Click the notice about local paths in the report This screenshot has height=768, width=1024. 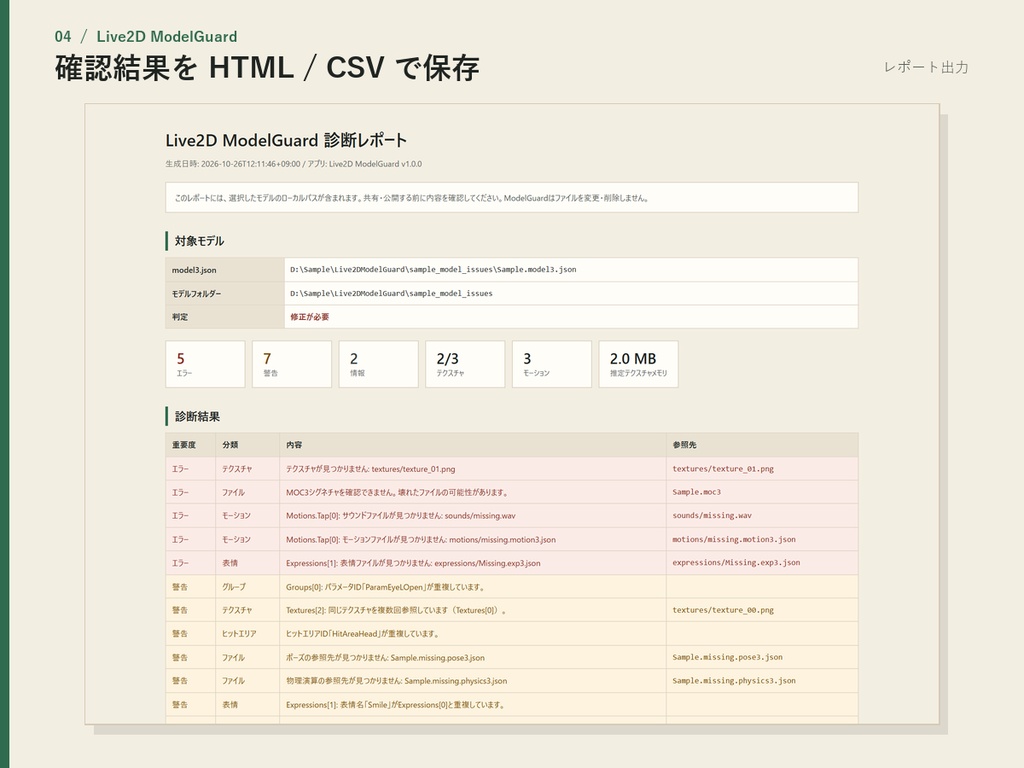tap(511, 198)
